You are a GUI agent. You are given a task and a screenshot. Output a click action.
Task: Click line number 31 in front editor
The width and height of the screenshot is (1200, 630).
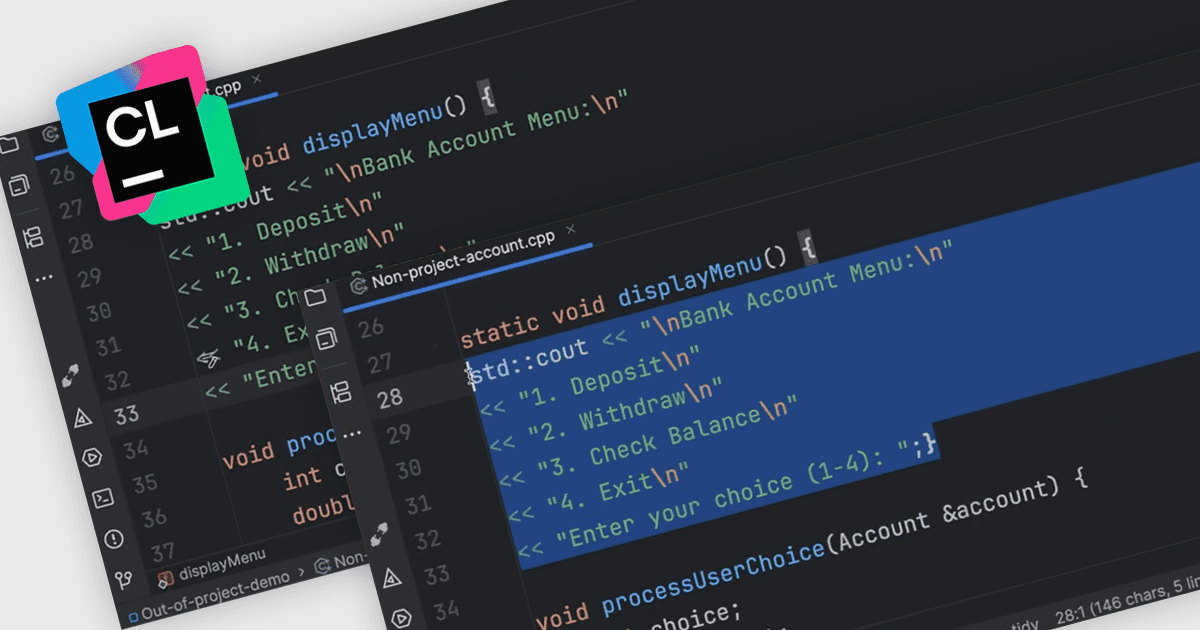[418, 505]
